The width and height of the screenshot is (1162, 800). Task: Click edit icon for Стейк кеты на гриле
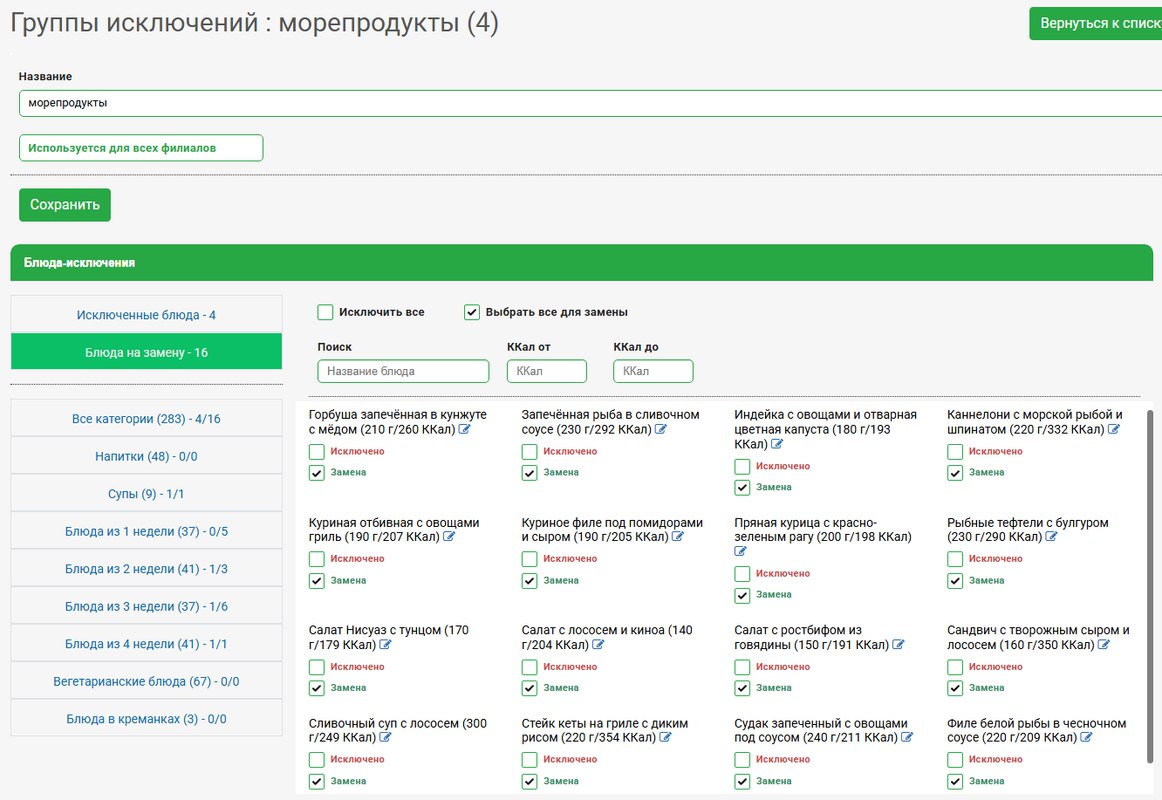tap(665, 738)
